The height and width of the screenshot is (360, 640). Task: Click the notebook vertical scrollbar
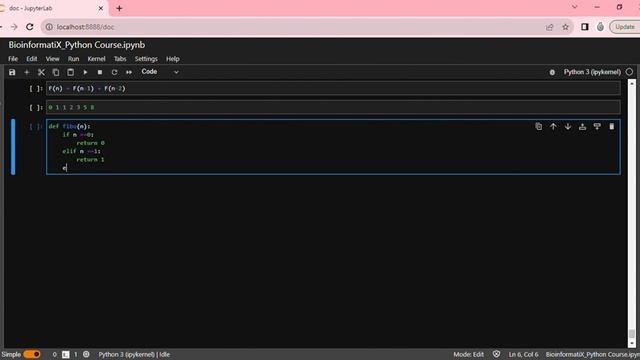632,213
